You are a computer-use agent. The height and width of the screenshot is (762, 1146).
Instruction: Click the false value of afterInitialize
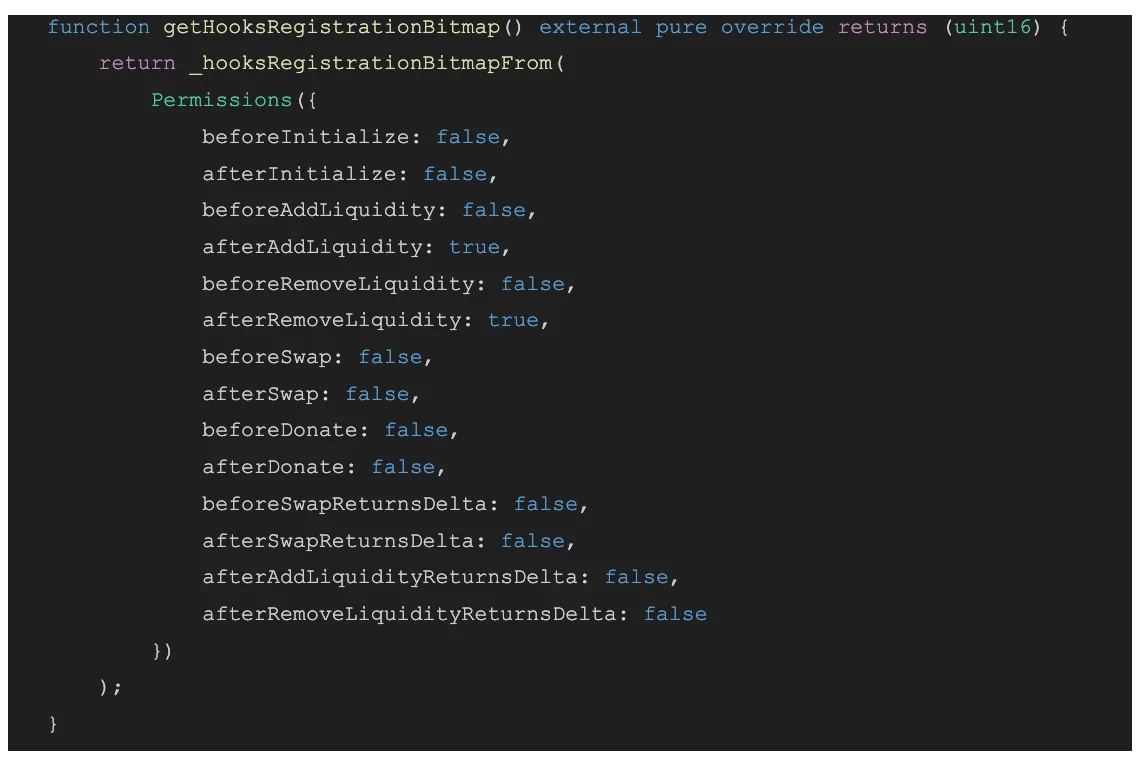coord(455,174)
